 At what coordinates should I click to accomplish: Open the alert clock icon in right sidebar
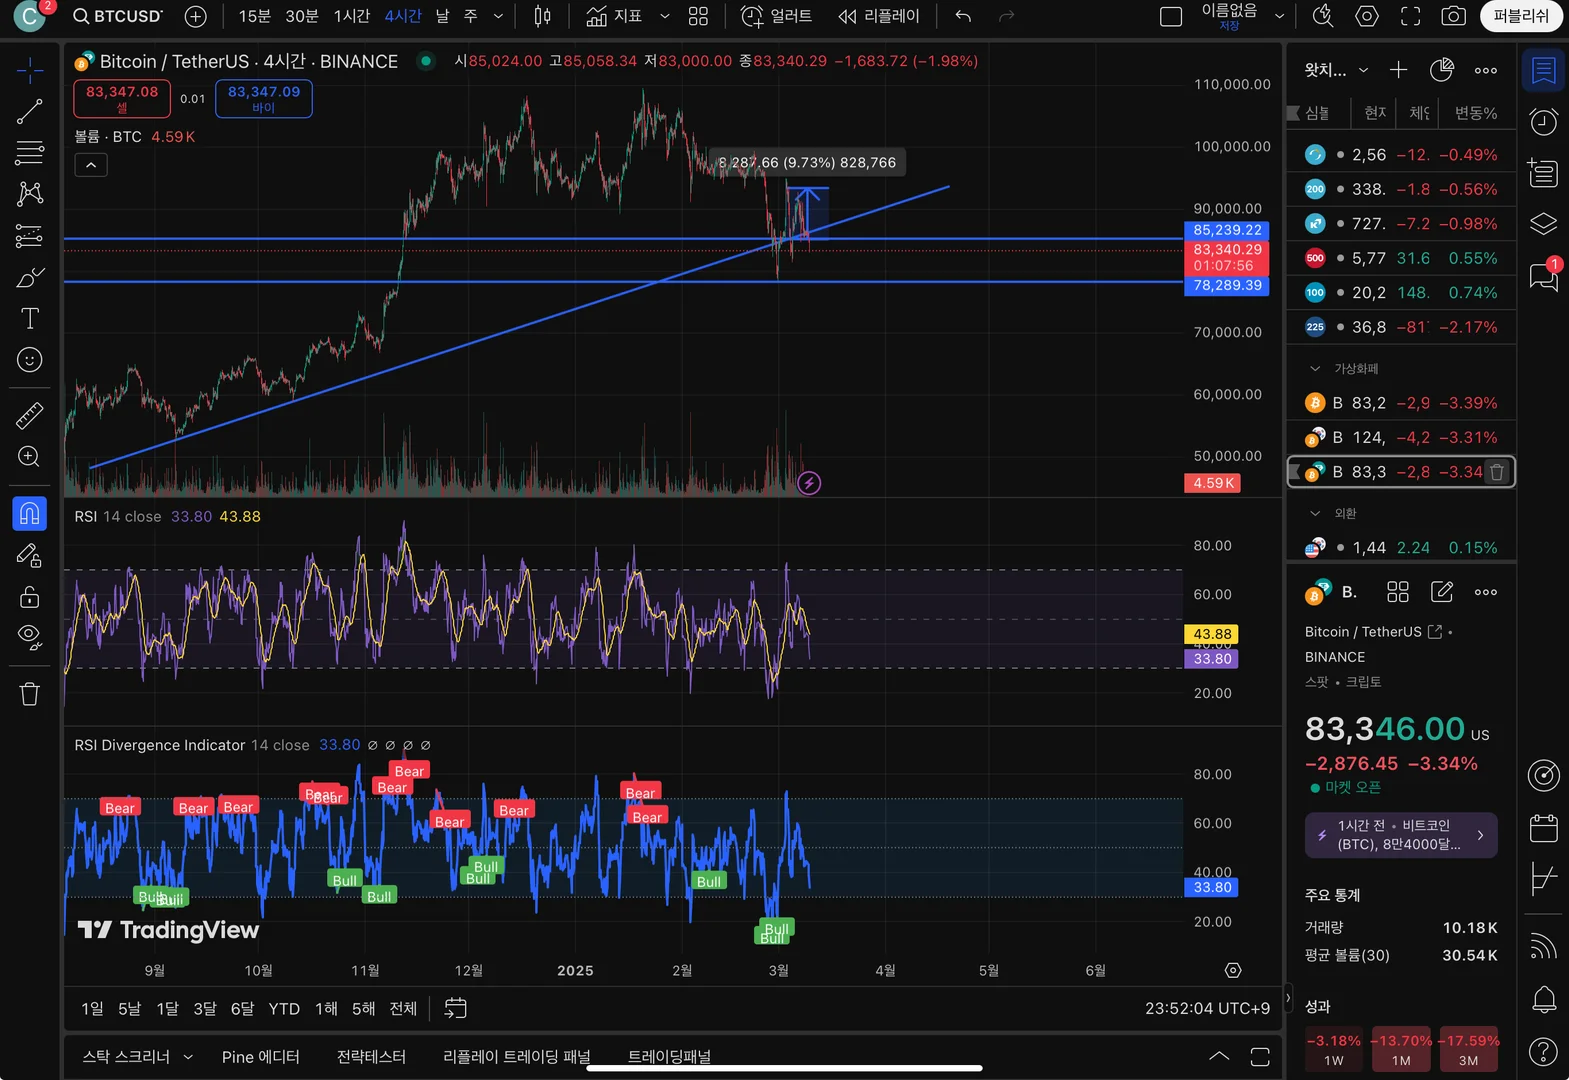[x=1543, y=121]
